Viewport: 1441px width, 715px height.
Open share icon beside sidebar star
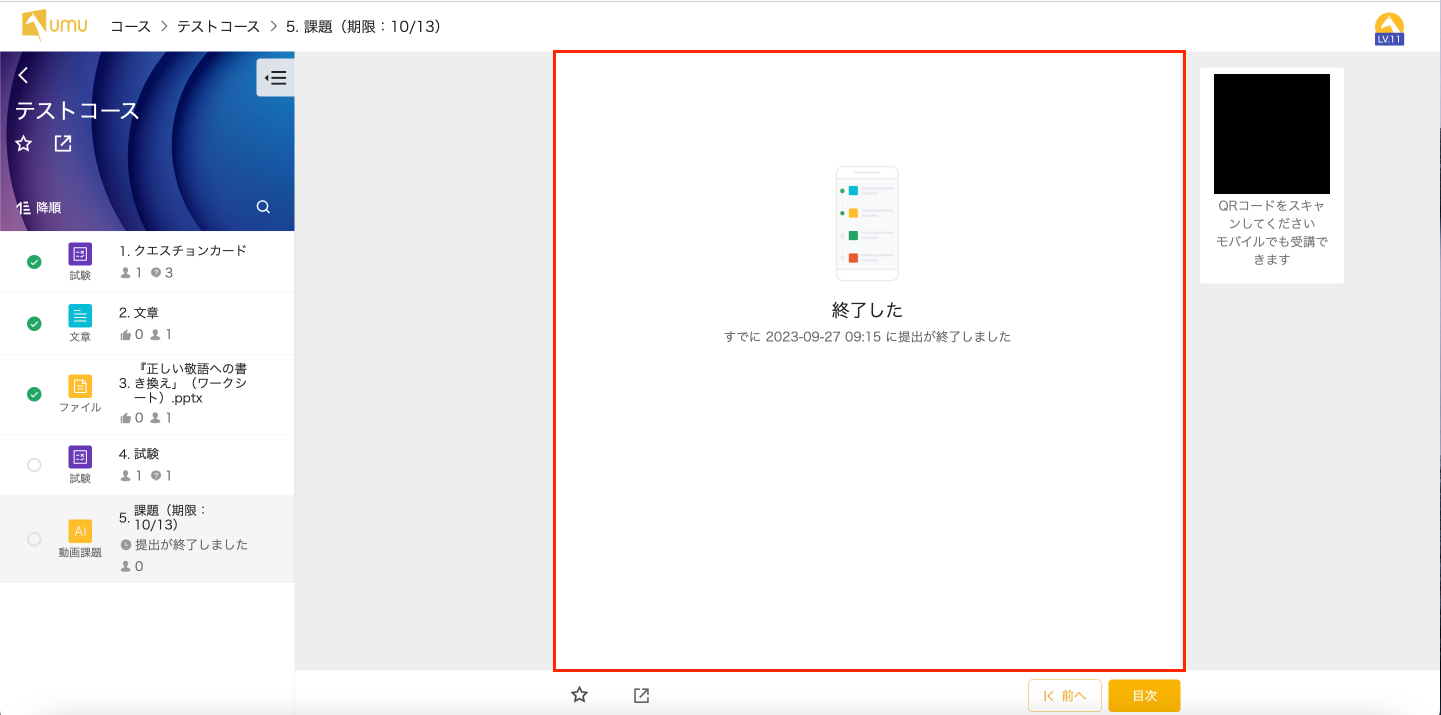coord(63,144)
